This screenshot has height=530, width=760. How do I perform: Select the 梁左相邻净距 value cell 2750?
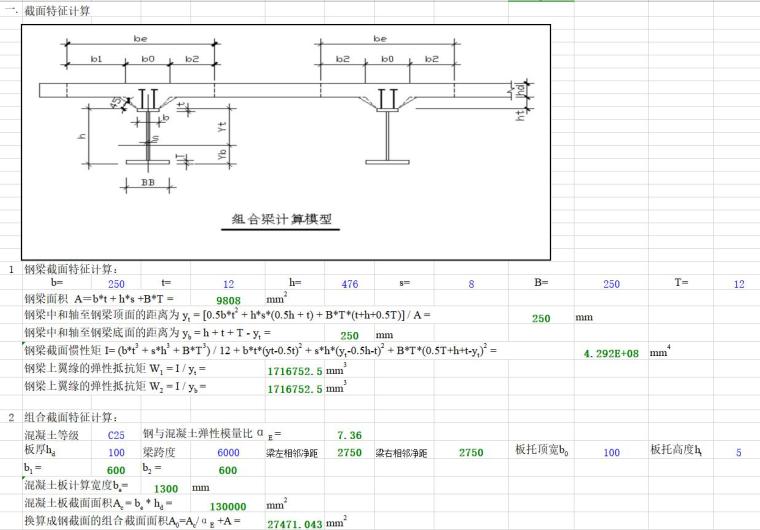point(348,453)
